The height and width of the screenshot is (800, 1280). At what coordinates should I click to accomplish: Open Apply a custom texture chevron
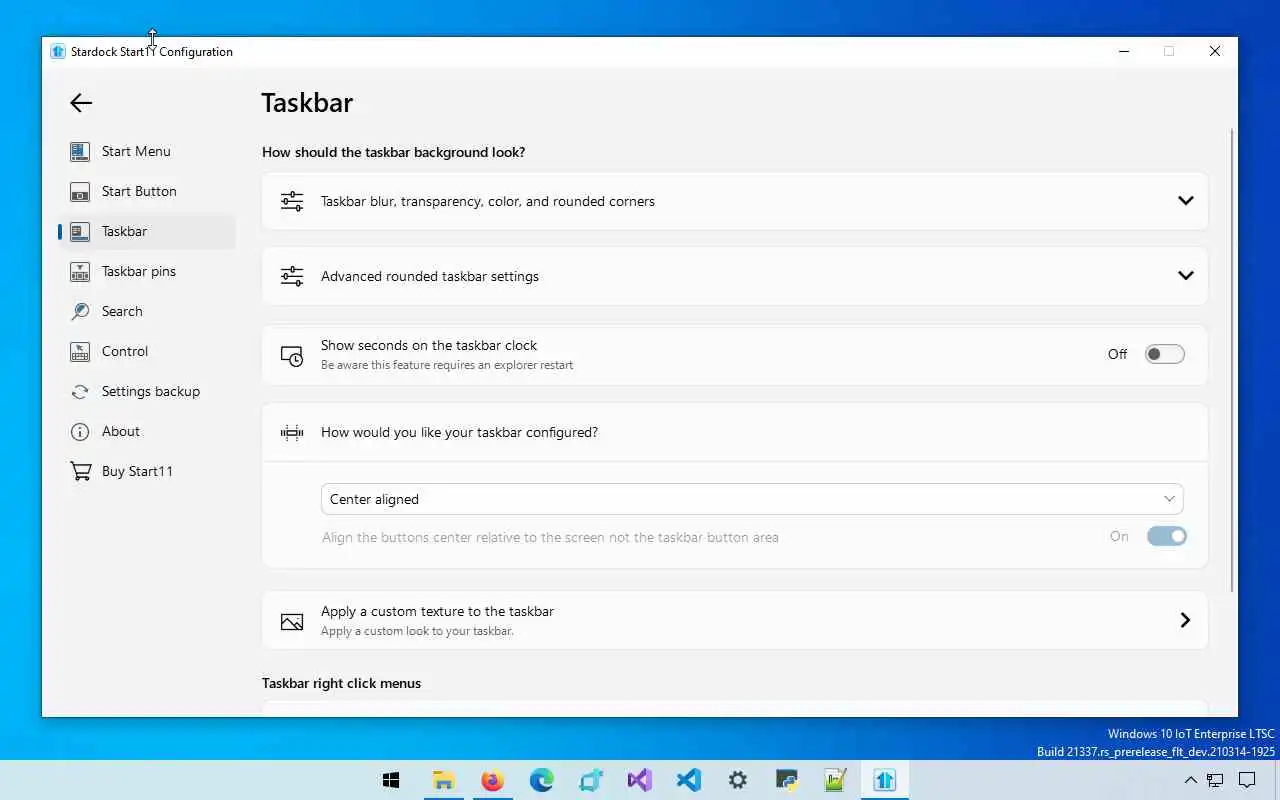pyautogui.click(x=1185, y=620)
